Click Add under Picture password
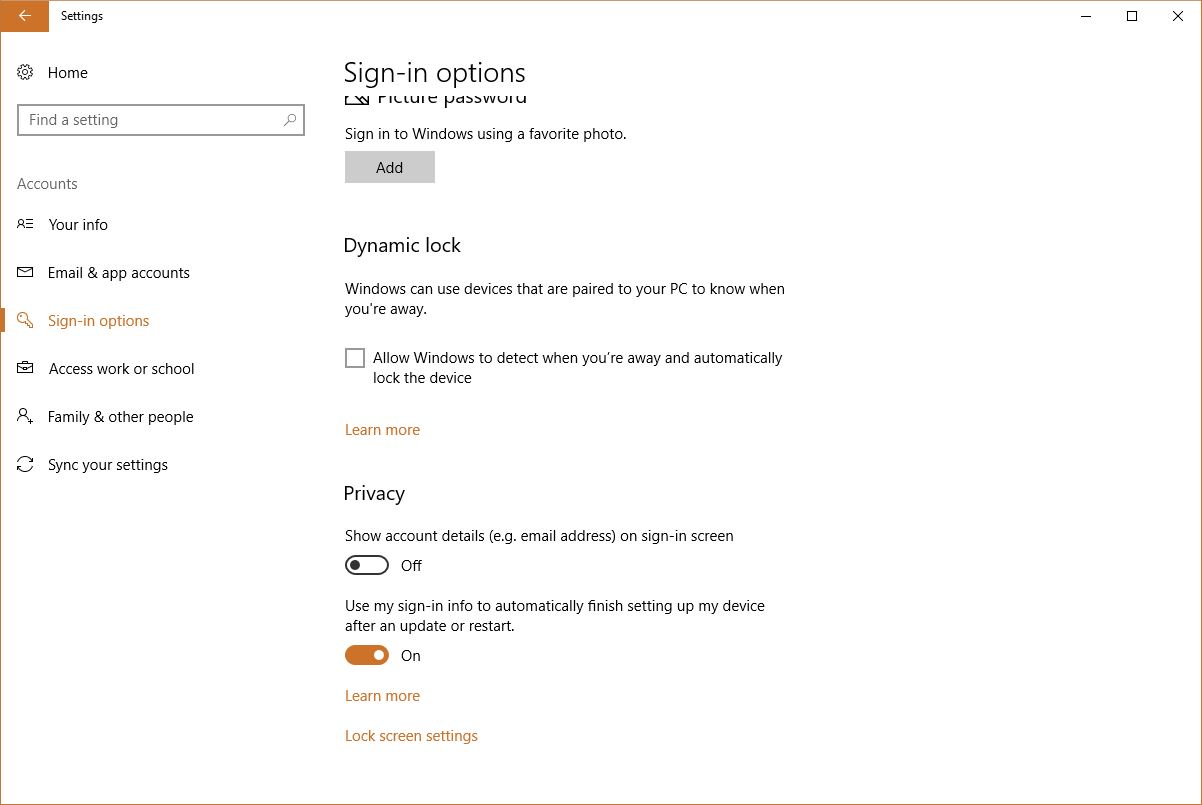This screenshot has height=805, width=1202. pyautogui.click(x=389, y=167)
